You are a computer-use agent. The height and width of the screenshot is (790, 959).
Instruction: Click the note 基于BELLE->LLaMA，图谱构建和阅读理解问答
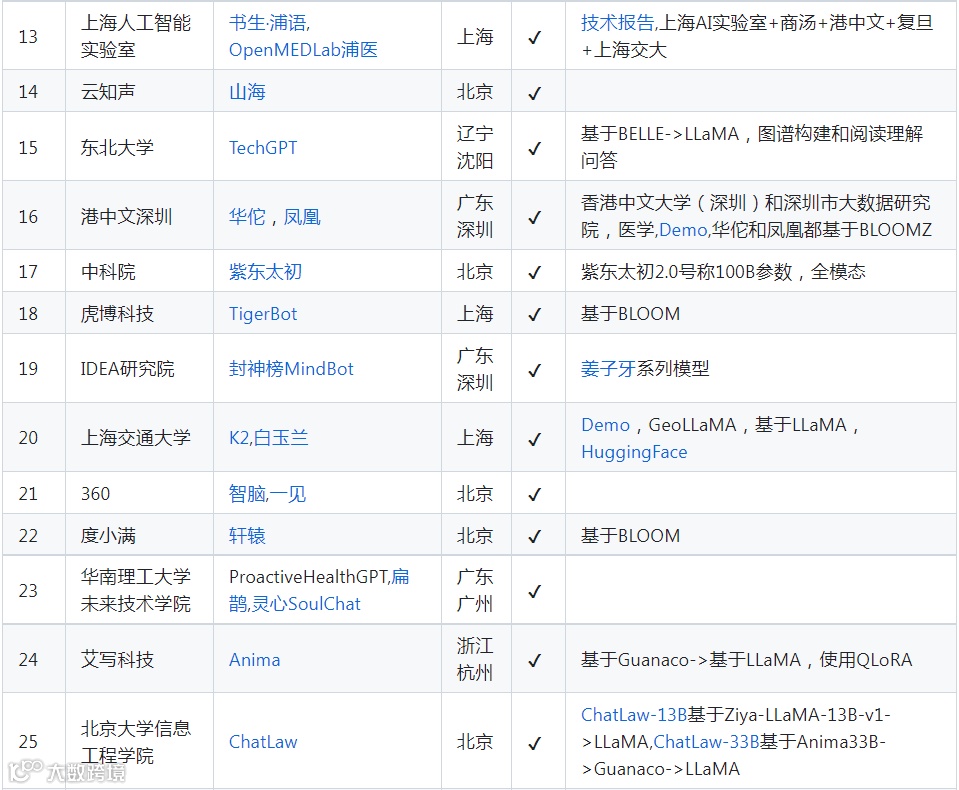pos(752,147)
